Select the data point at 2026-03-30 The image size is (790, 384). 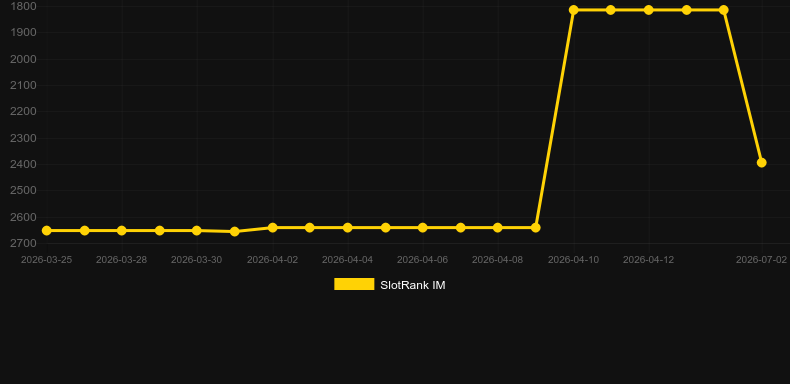pyautogui.click(x=196, y=230)
